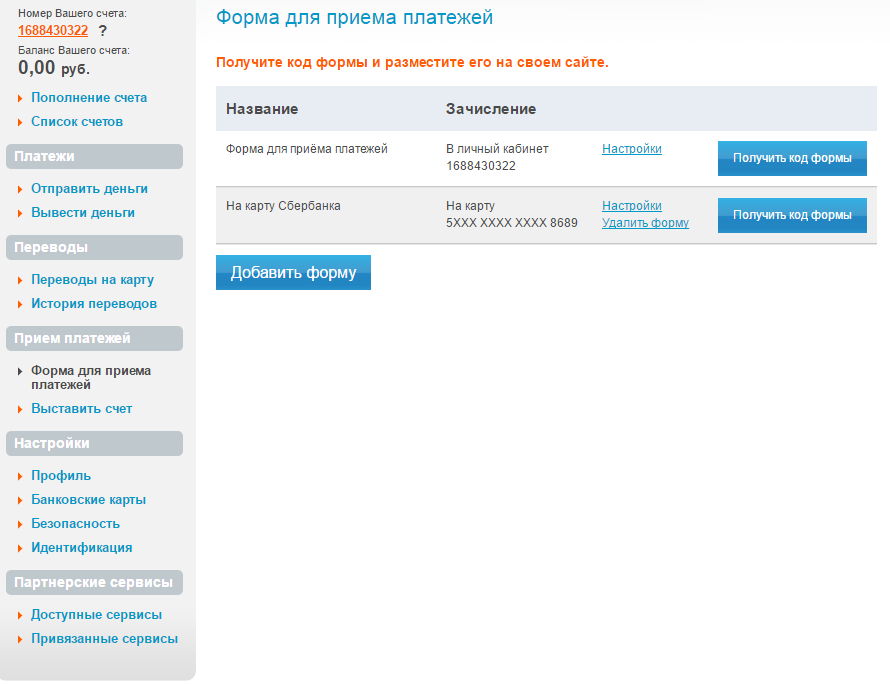Open Переводы на карту

93,279
